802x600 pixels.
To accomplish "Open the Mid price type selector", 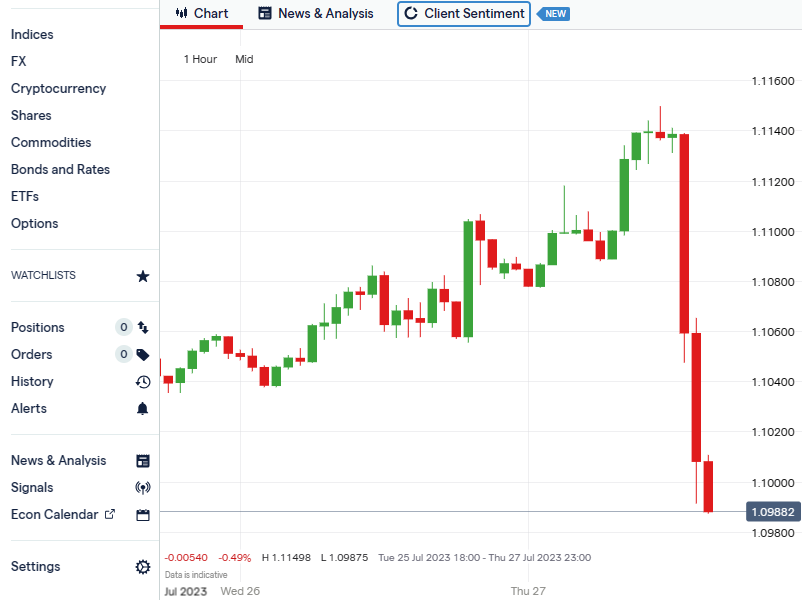I will [244, 59].
